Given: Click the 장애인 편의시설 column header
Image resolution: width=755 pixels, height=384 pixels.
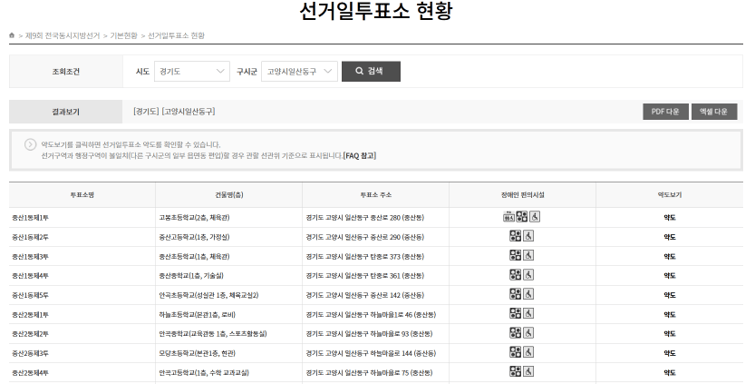Looking at the screenshot, I should tap(522, 195).
